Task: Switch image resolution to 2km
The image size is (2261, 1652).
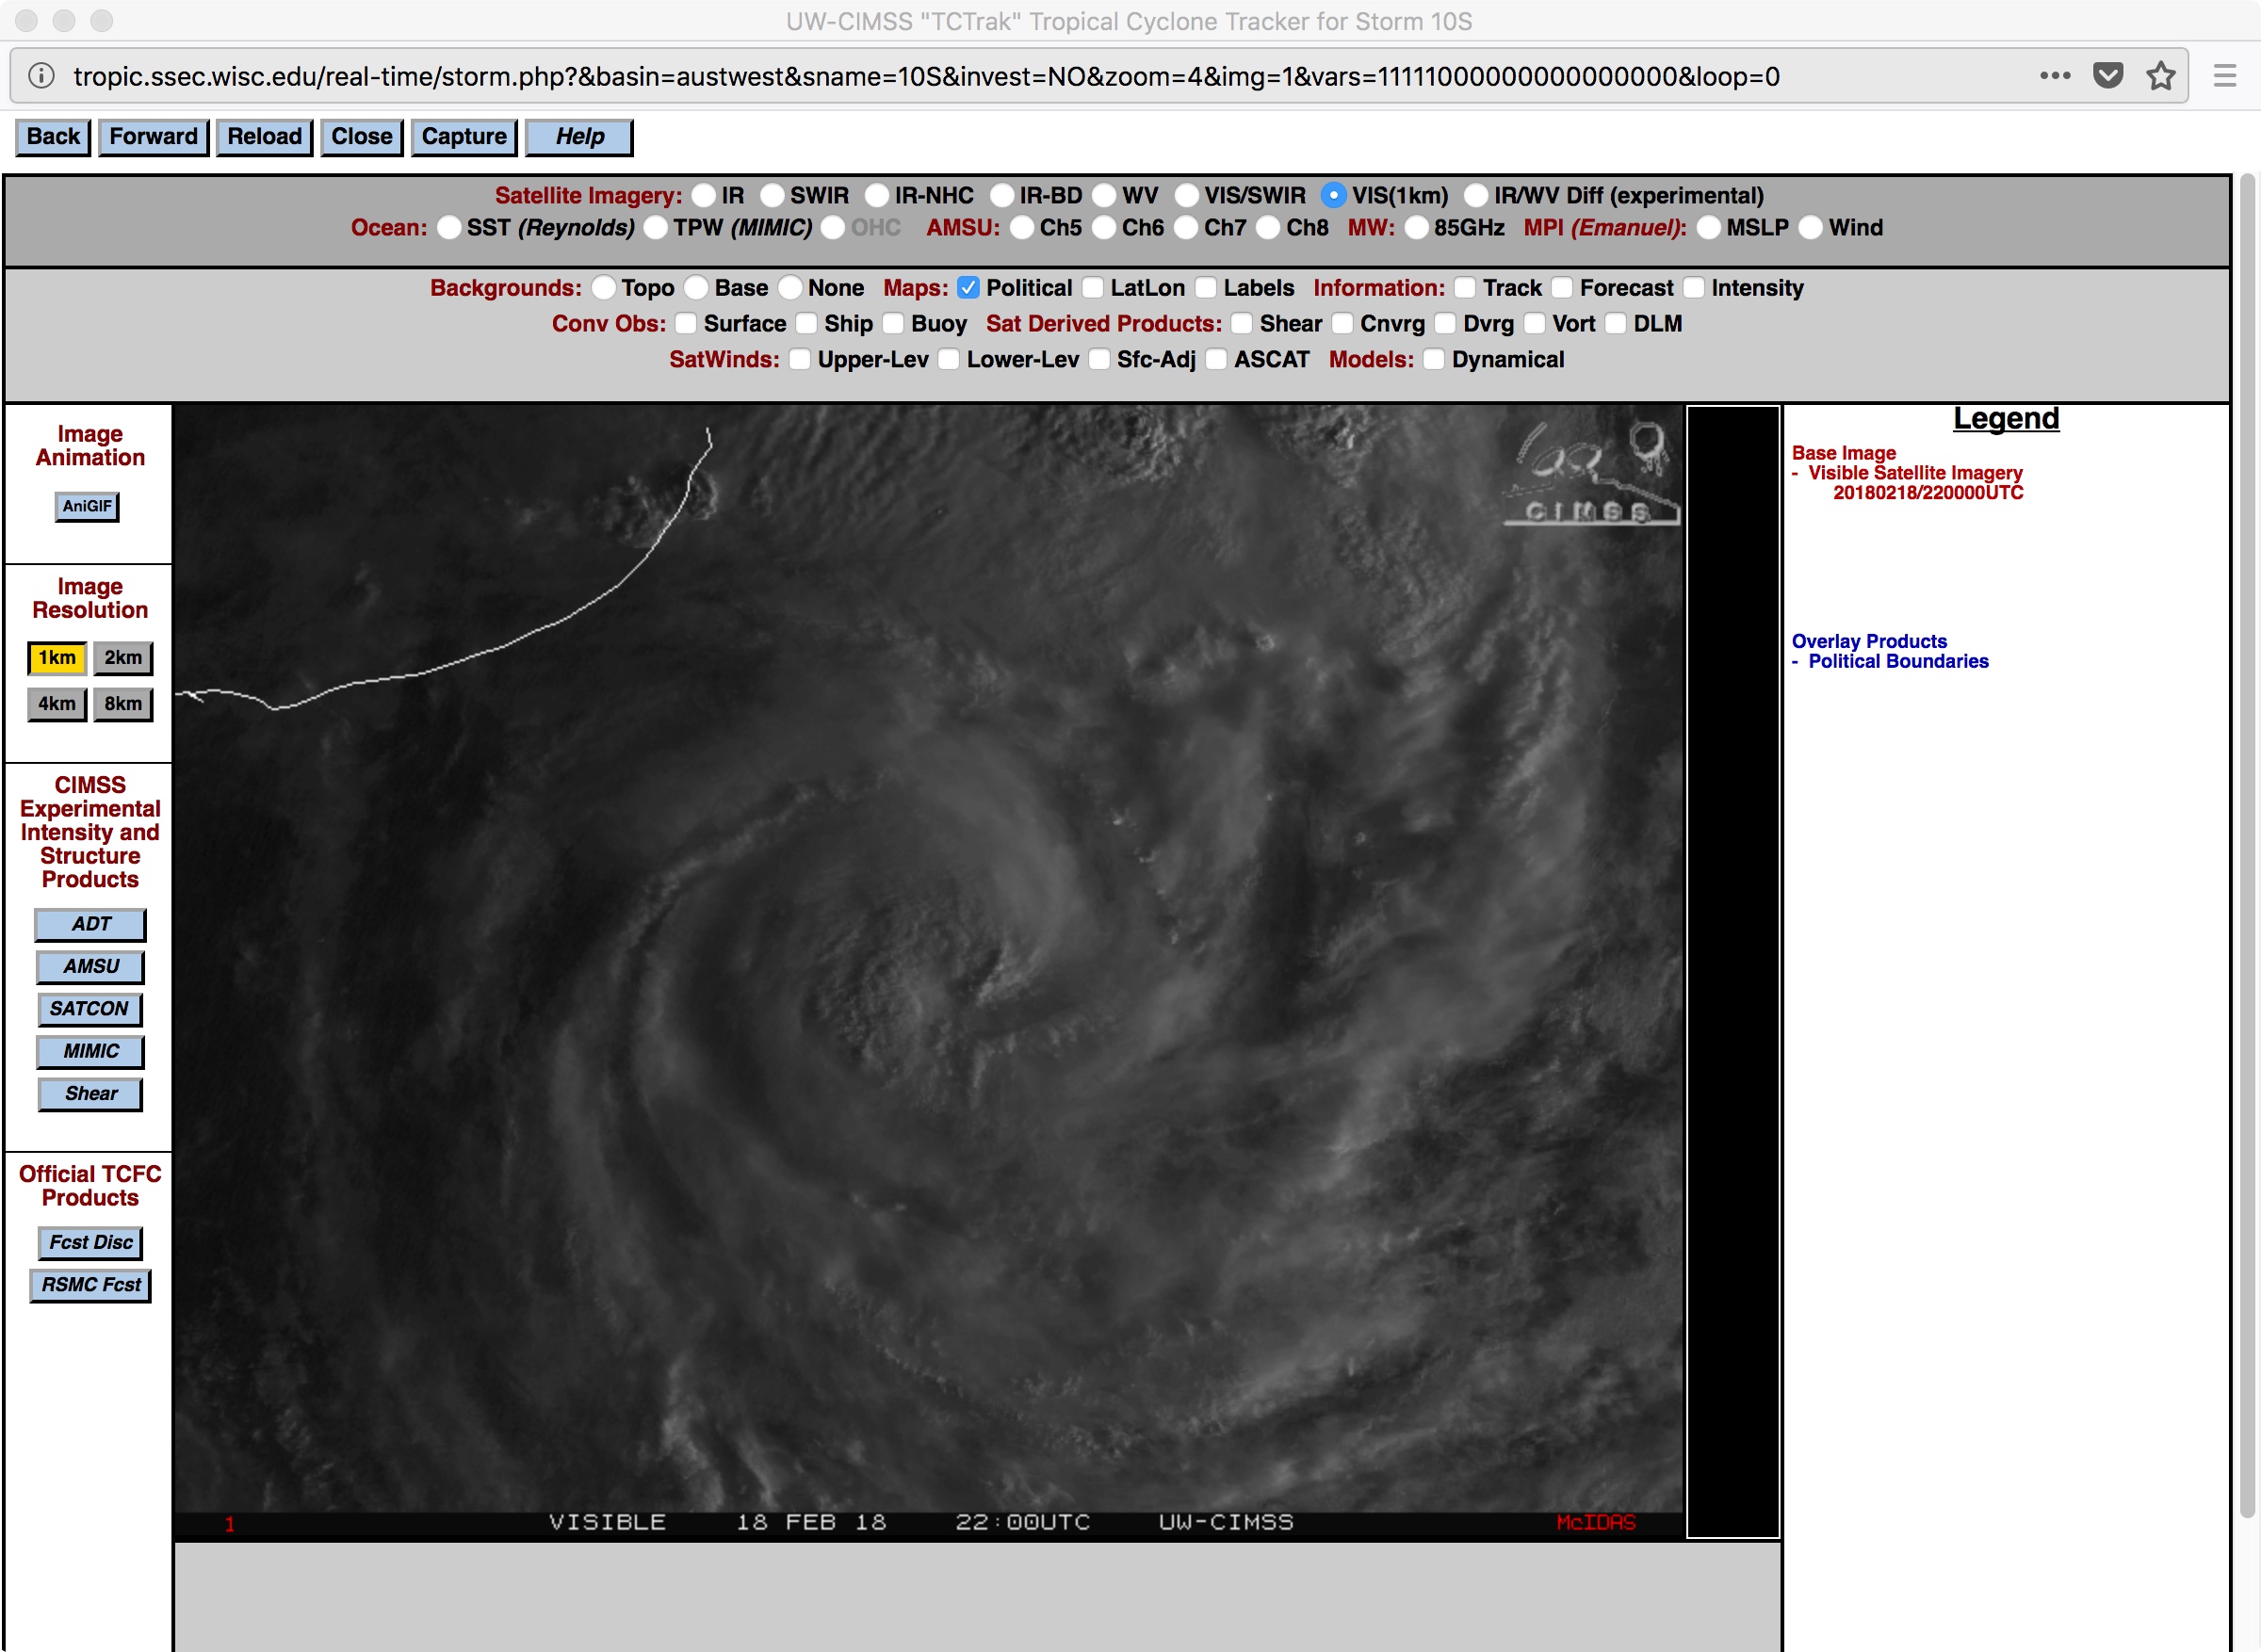Action: (x=123, y=658)
